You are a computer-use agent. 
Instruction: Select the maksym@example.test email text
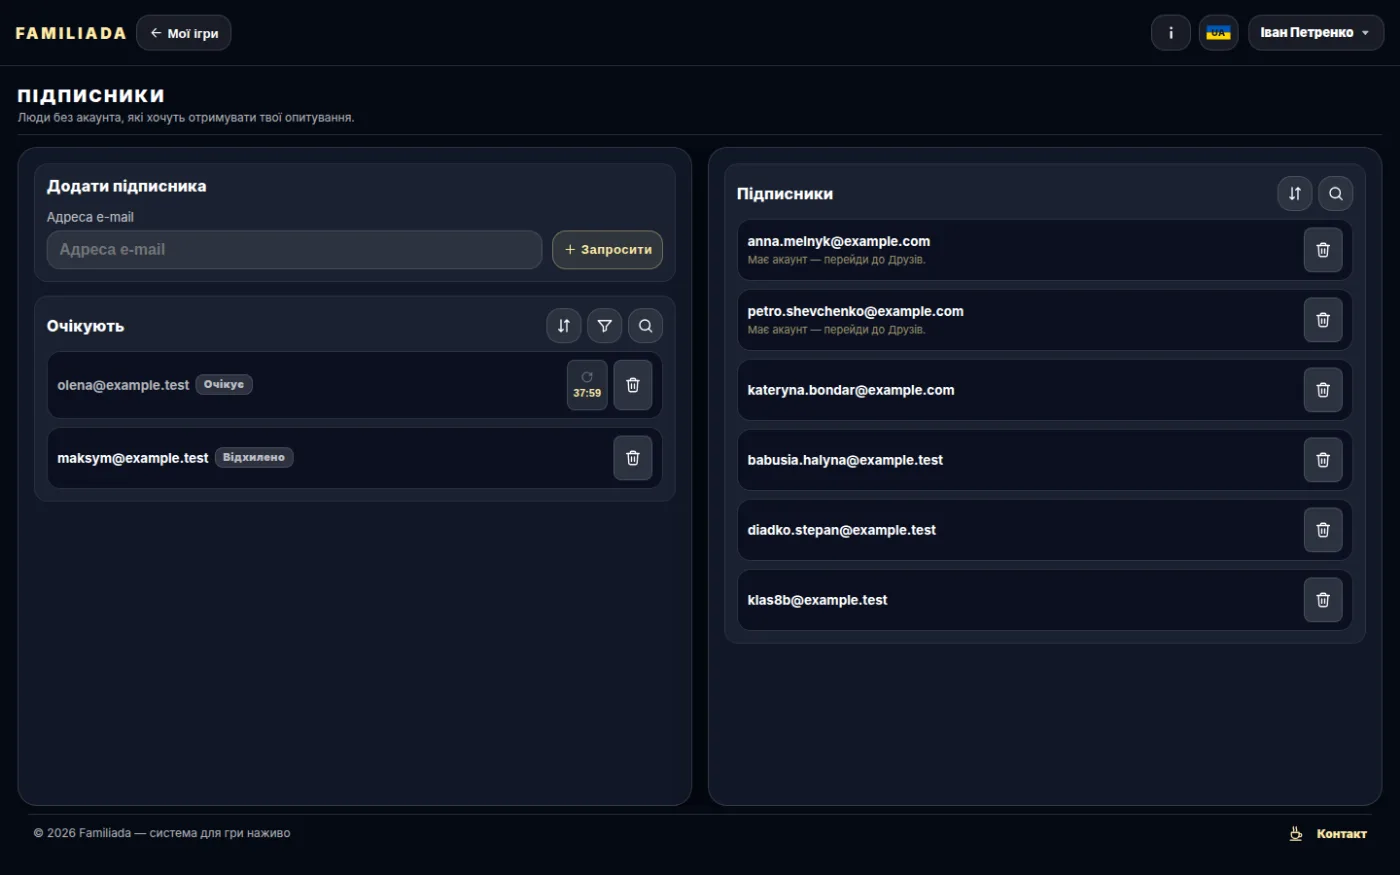click(x=133, y=458)
